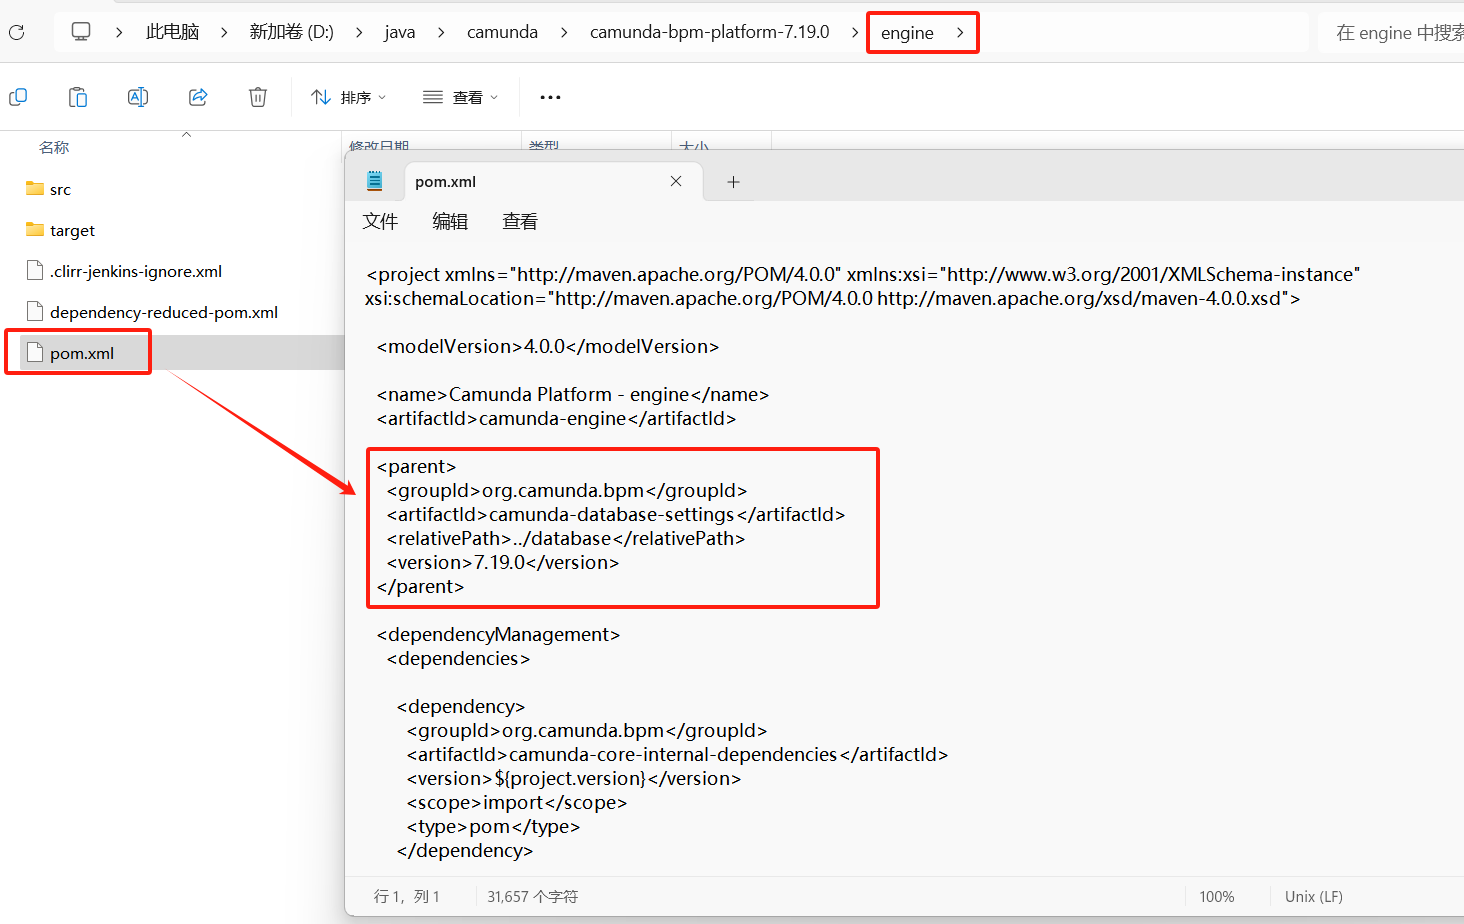Expand the chevron after 新加卷 (D:) in the breadcrumb
Image resolution: width=1464 pixels, height=924 pixels.
pos(359,32)
